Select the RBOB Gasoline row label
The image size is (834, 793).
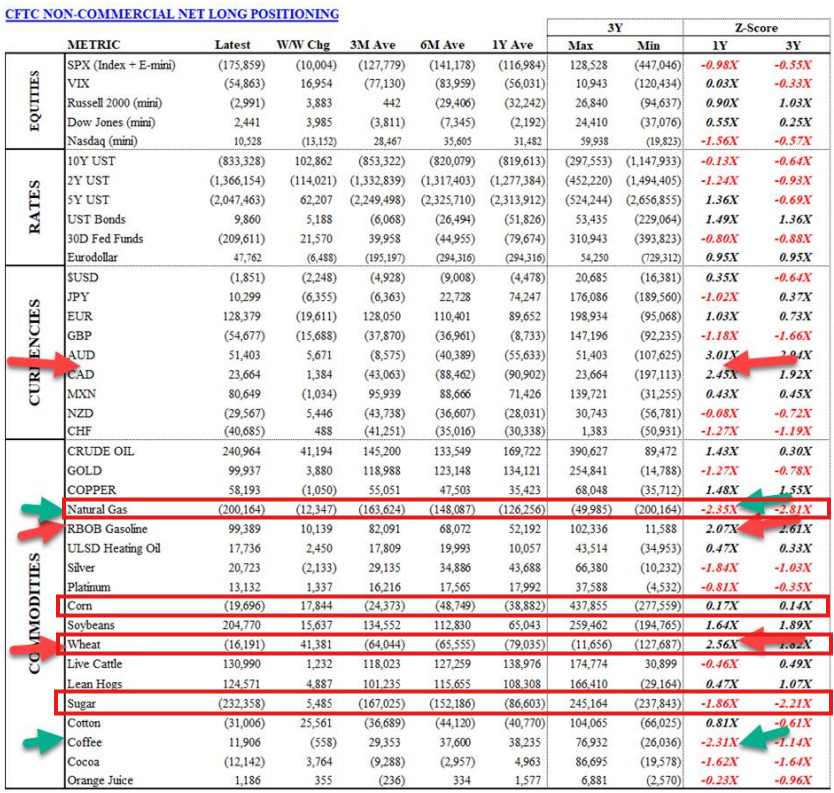tap(107, 529)
